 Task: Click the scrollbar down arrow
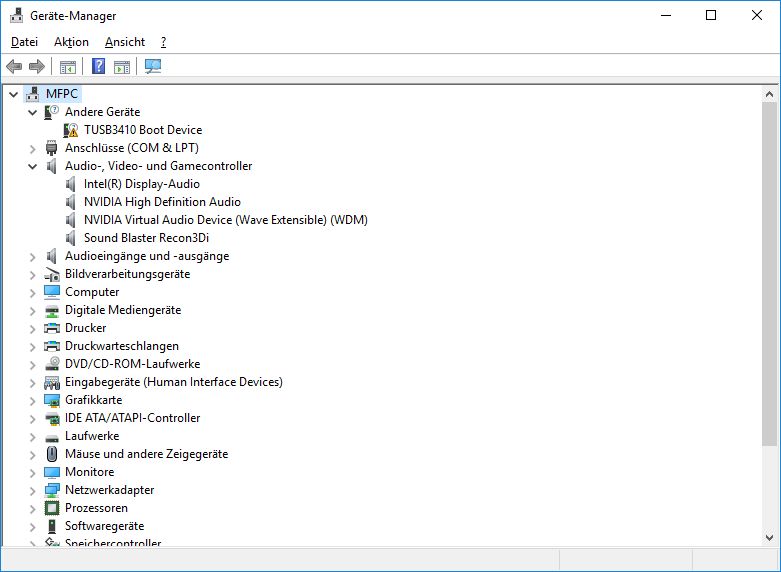769,538
